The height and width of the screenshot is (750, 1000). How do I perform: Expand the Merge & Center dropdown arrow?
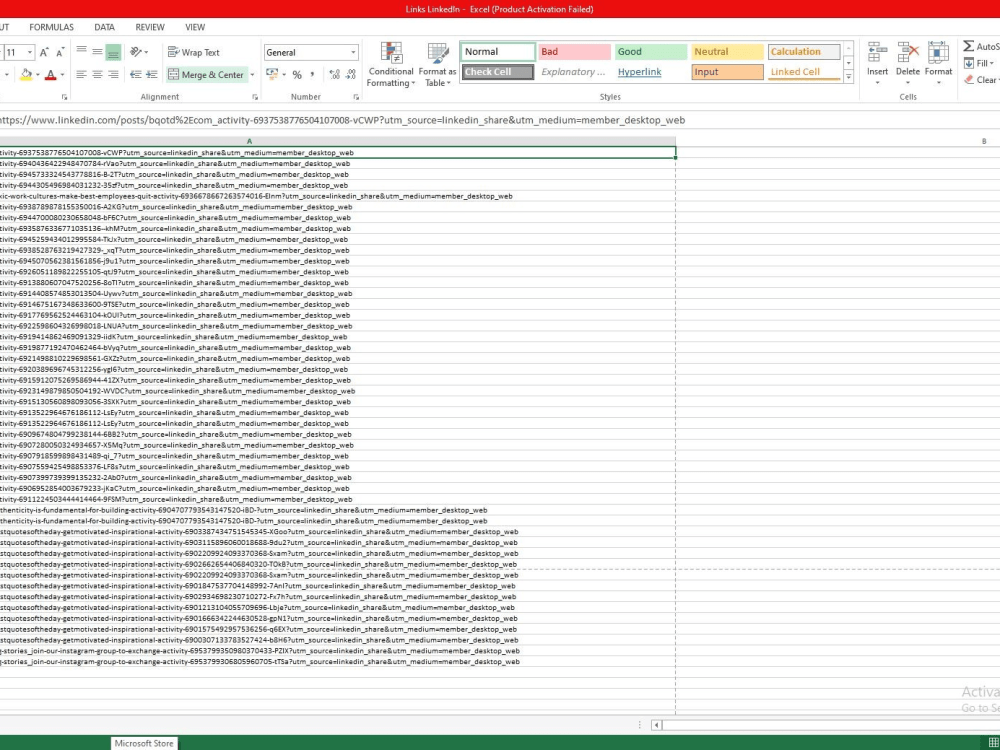coord(252,75)
